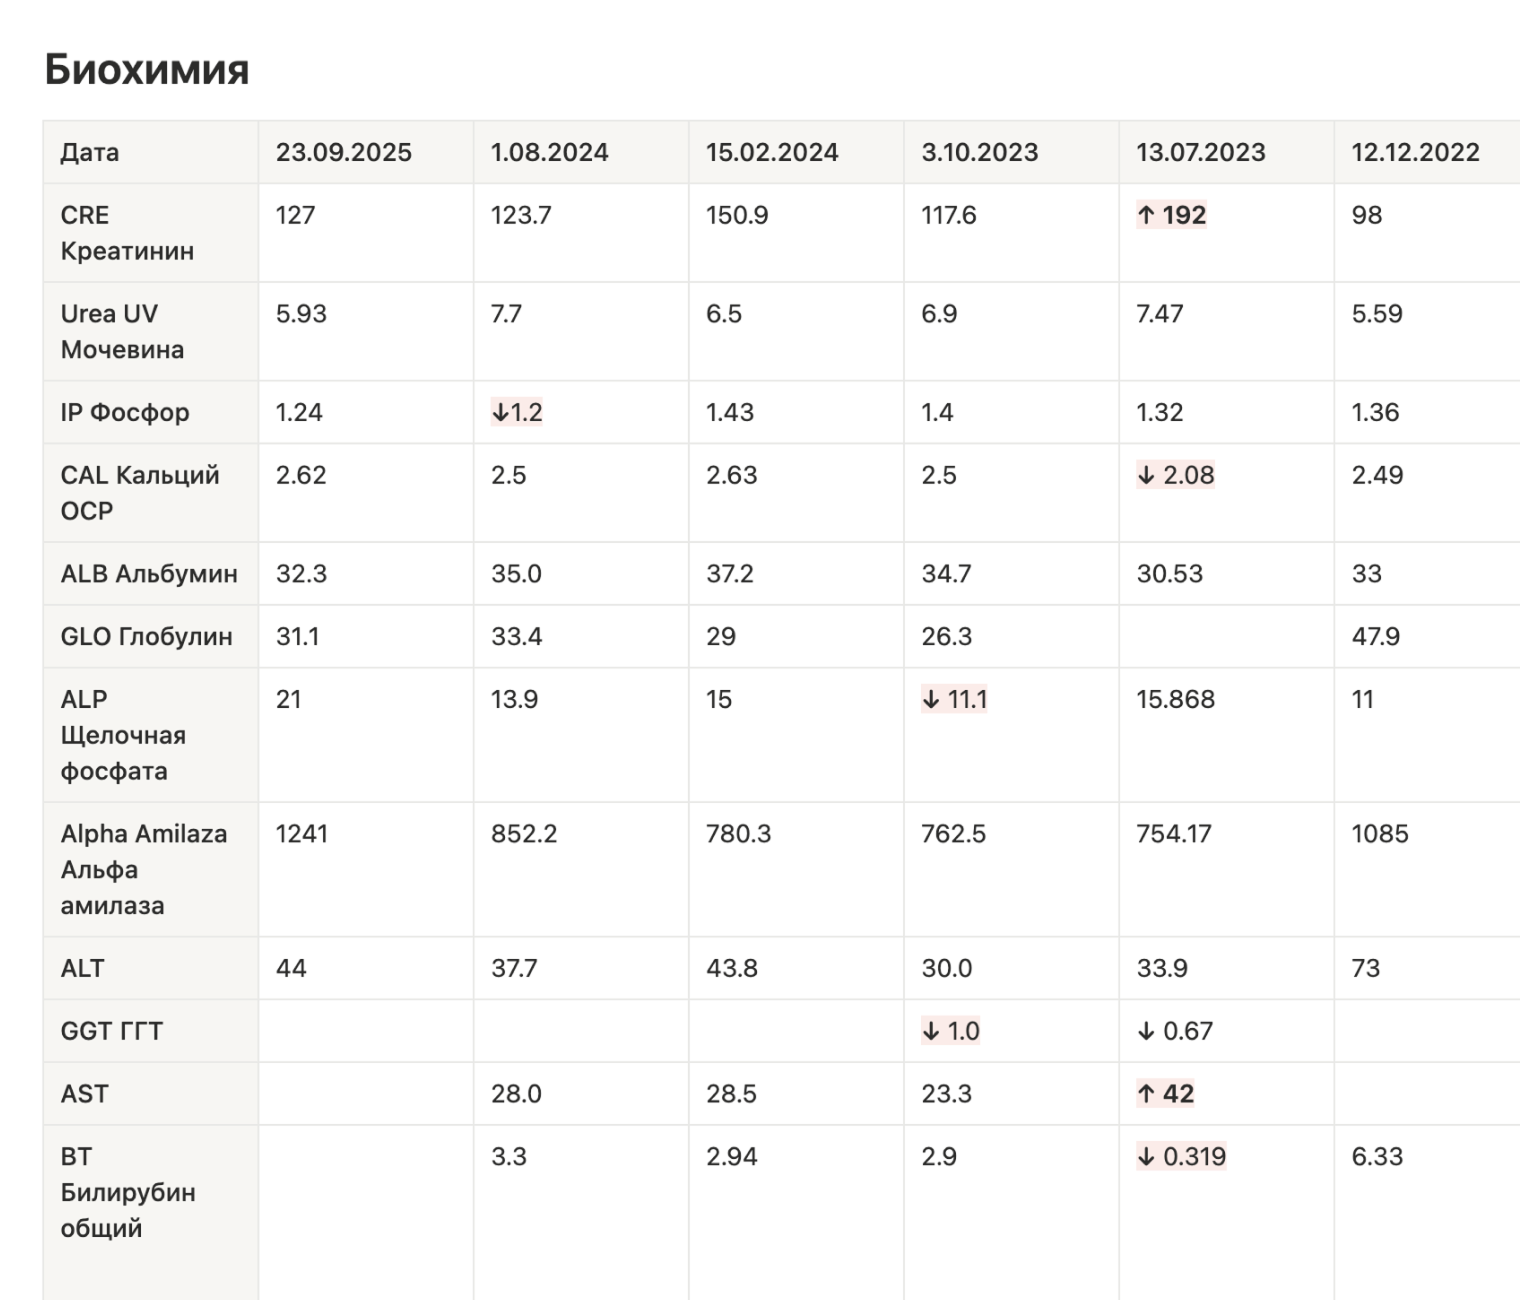Select the ALB Альбумин row label
The image size is (1520, 1300).
[149, 574]
